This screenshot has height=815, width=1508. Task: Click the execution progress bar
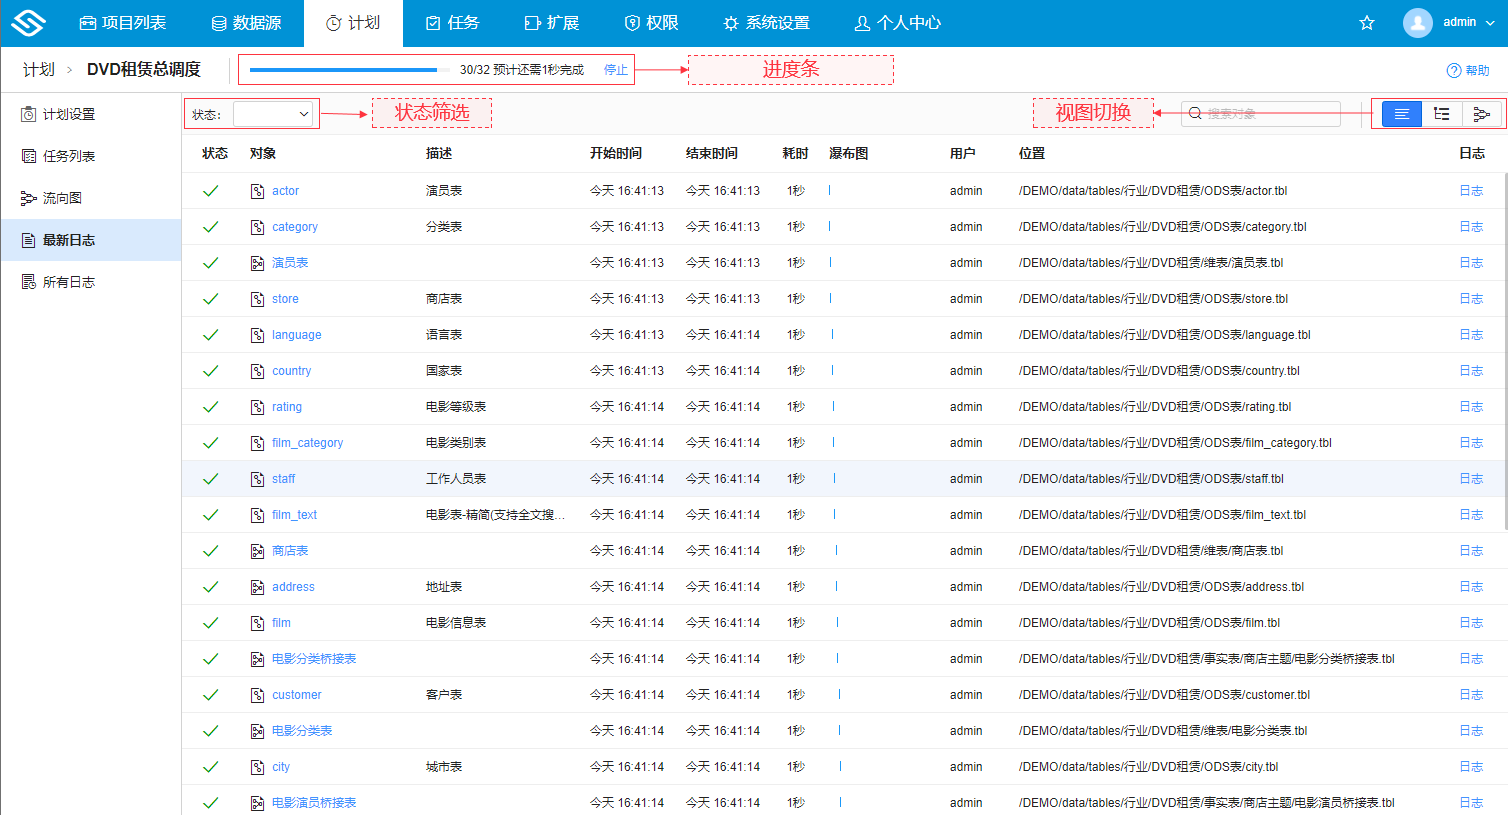click(x=343, y=70)
